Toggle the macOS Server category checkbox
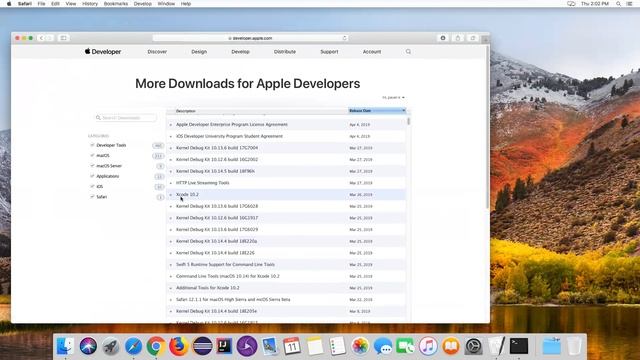This screenshot has width=640, height=360. (x=92, y=166)
